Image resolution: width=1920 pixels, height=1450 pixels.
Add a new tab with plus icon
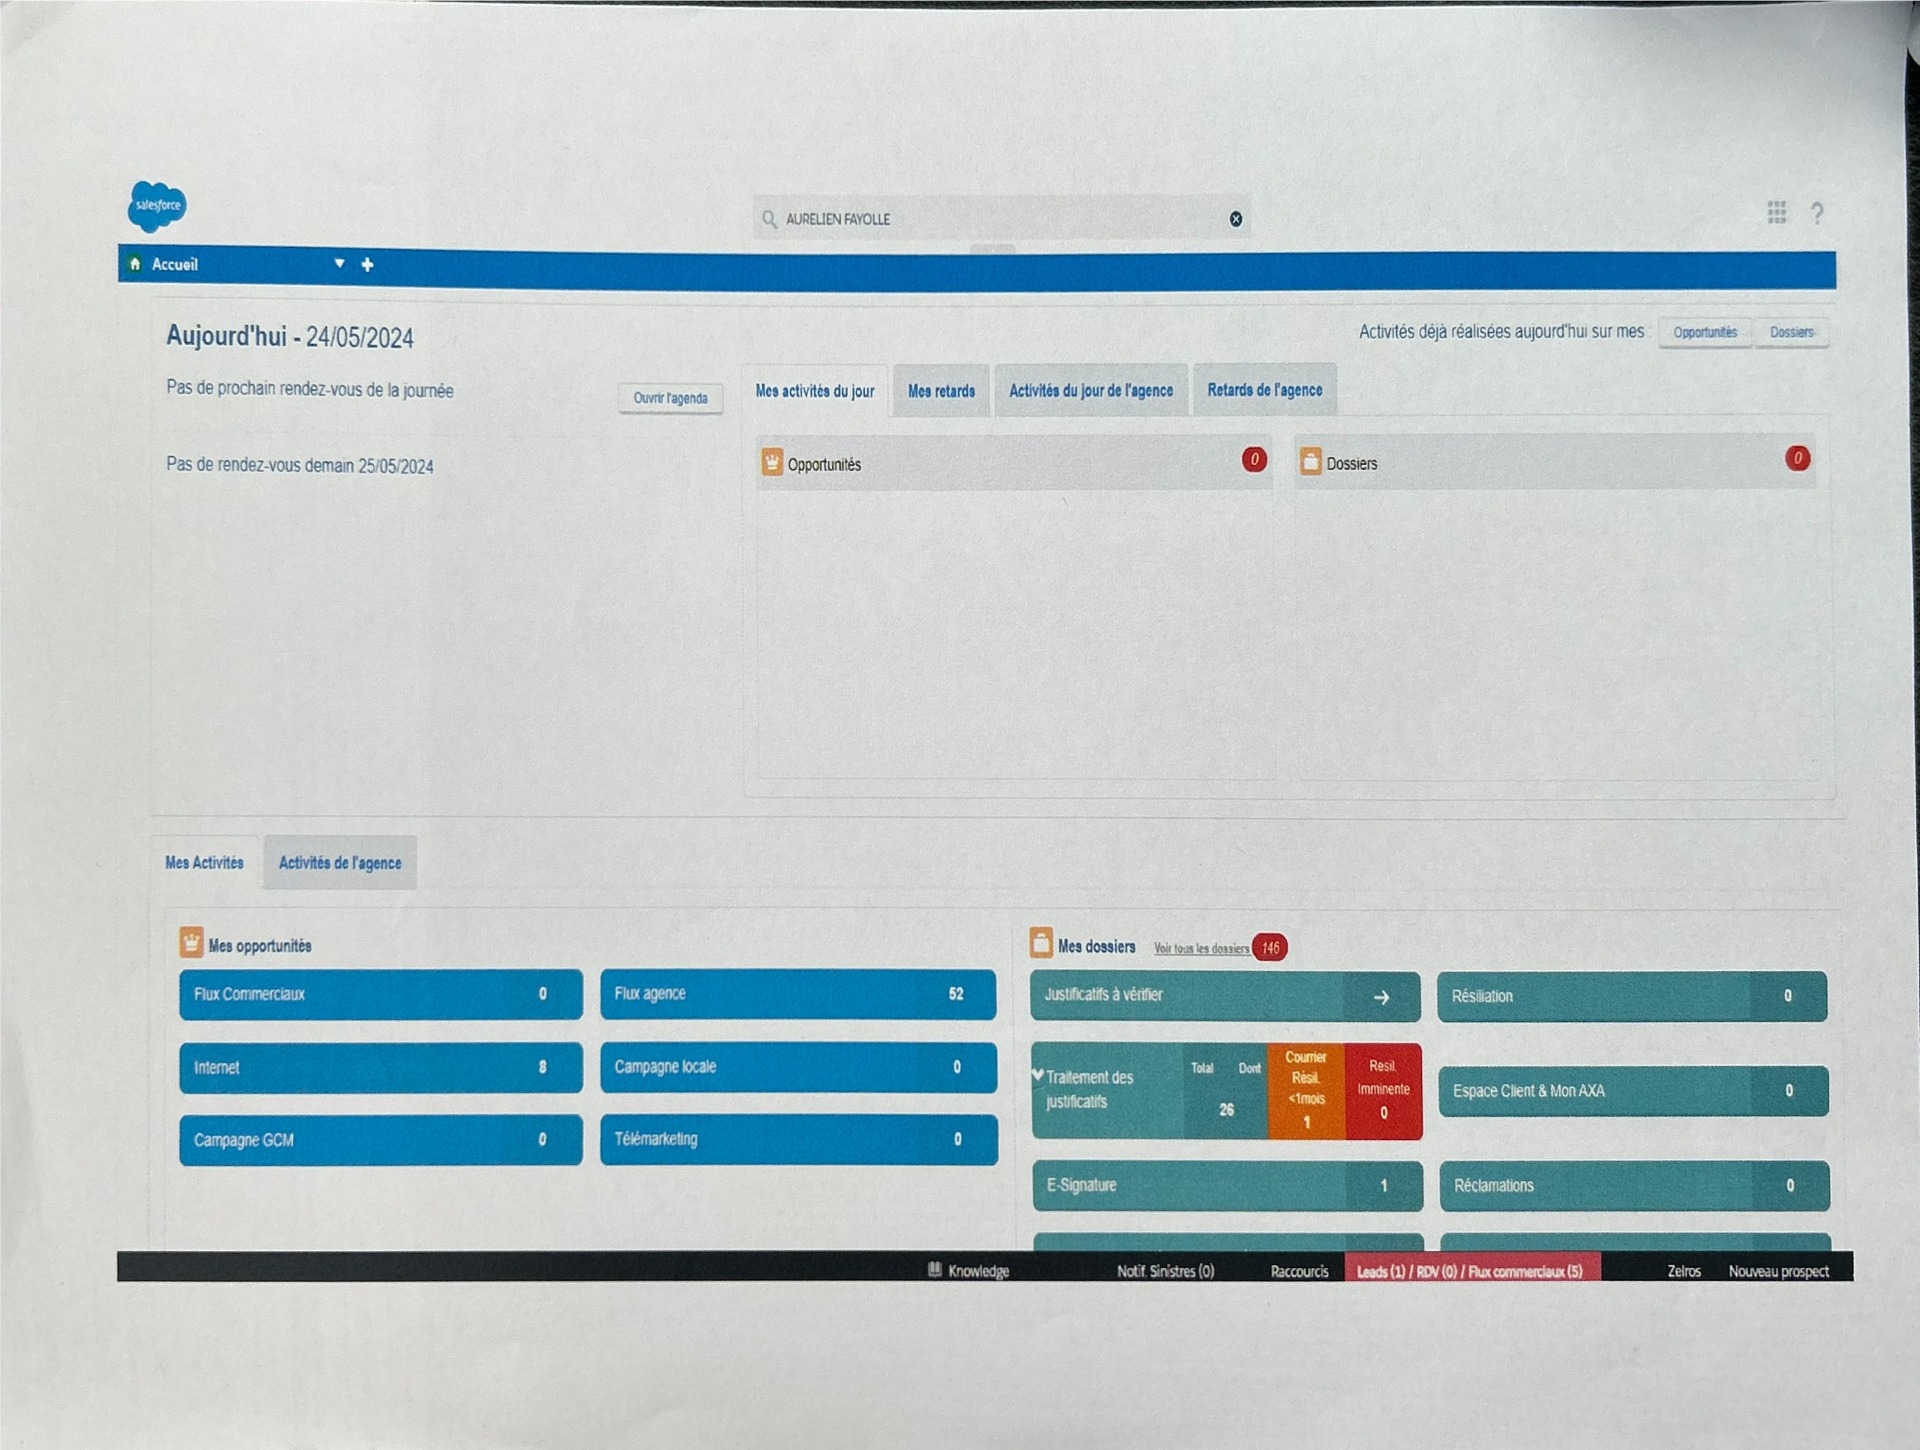(x=367, y=265)
